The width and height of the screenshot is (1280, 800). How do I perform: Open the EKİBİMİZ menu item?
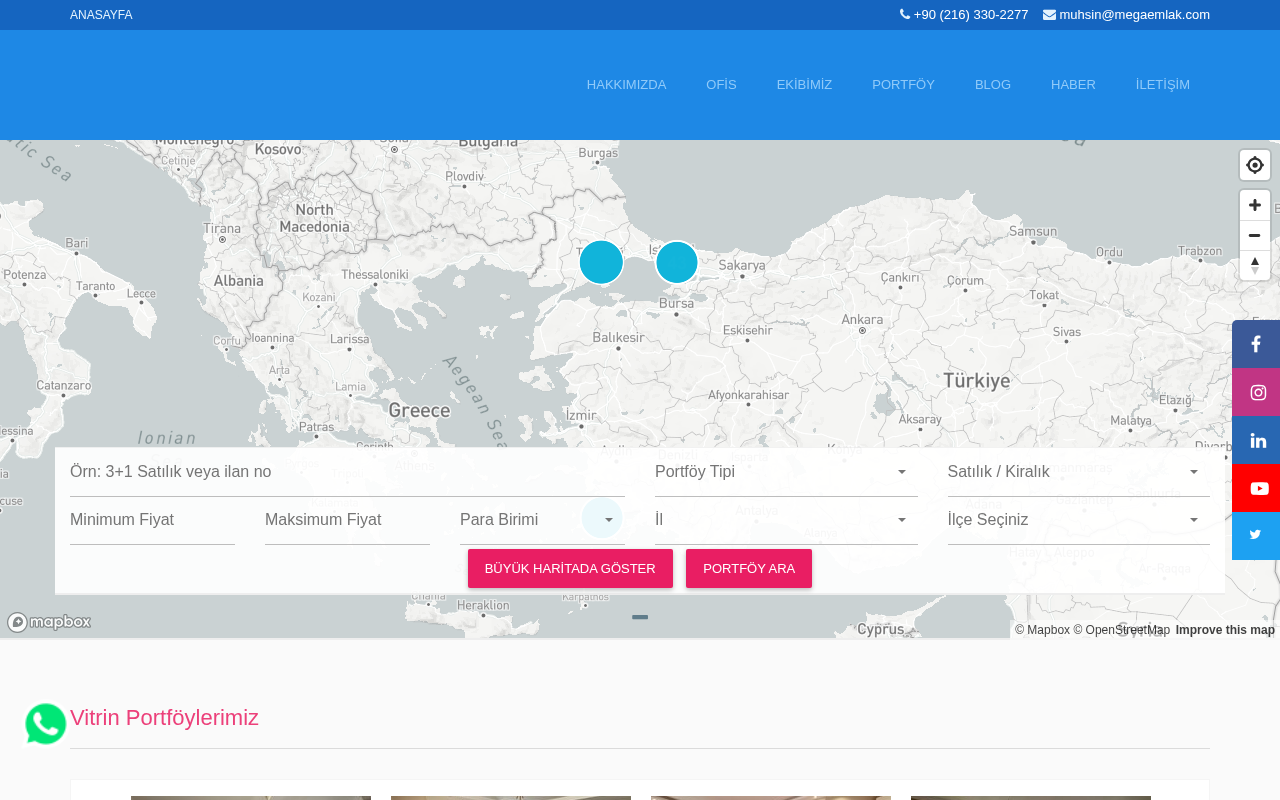(804, 85)
